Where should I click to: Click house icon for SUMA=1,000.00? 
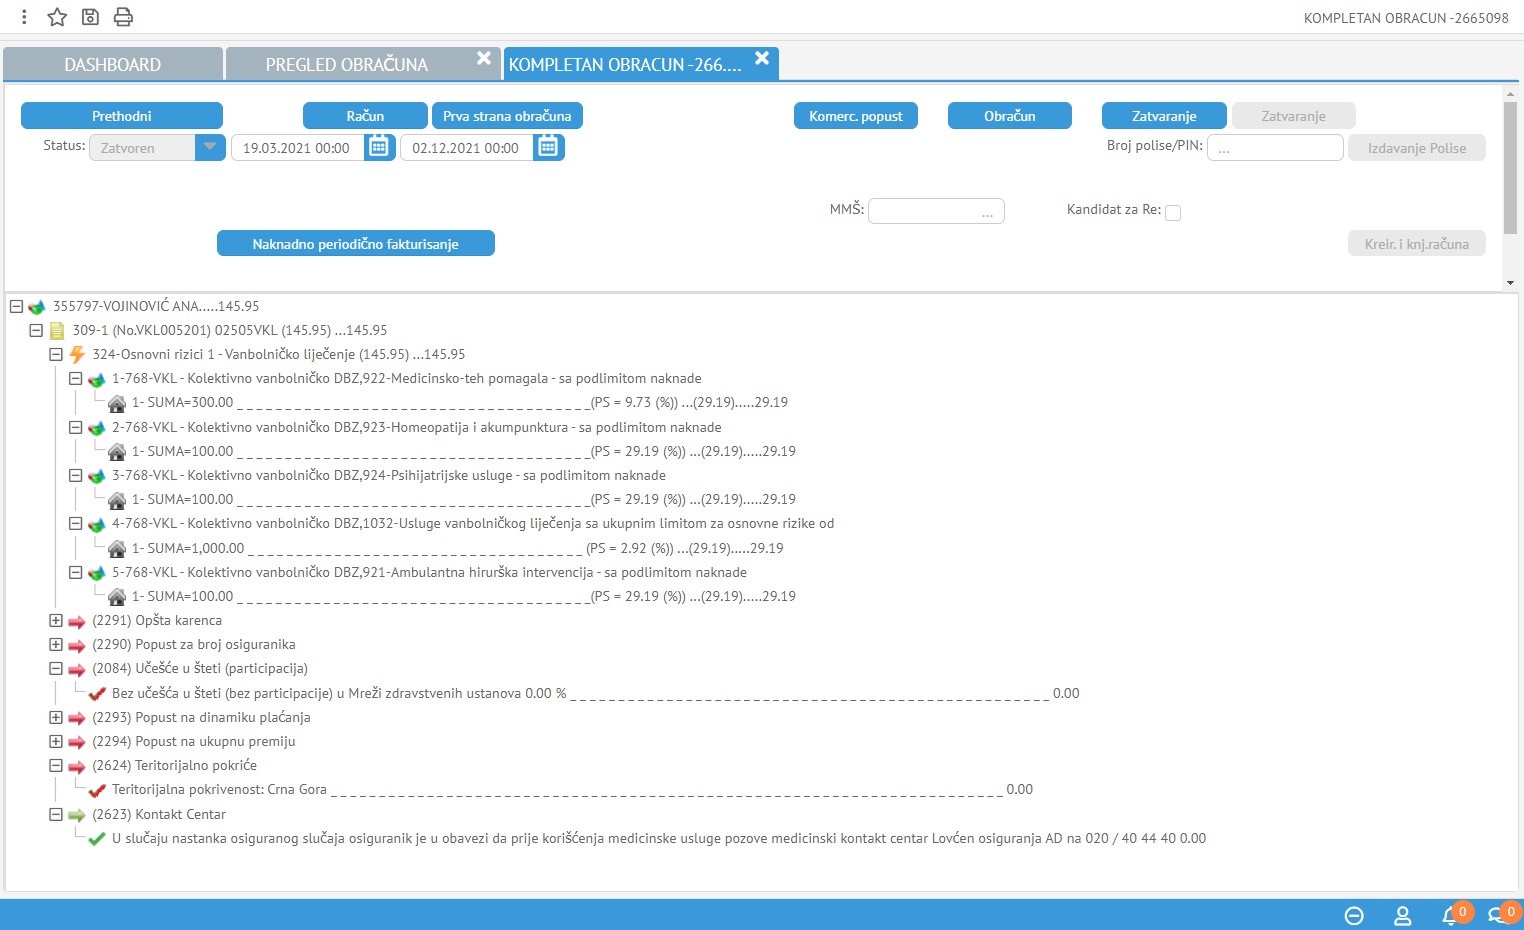pos(117,549)
